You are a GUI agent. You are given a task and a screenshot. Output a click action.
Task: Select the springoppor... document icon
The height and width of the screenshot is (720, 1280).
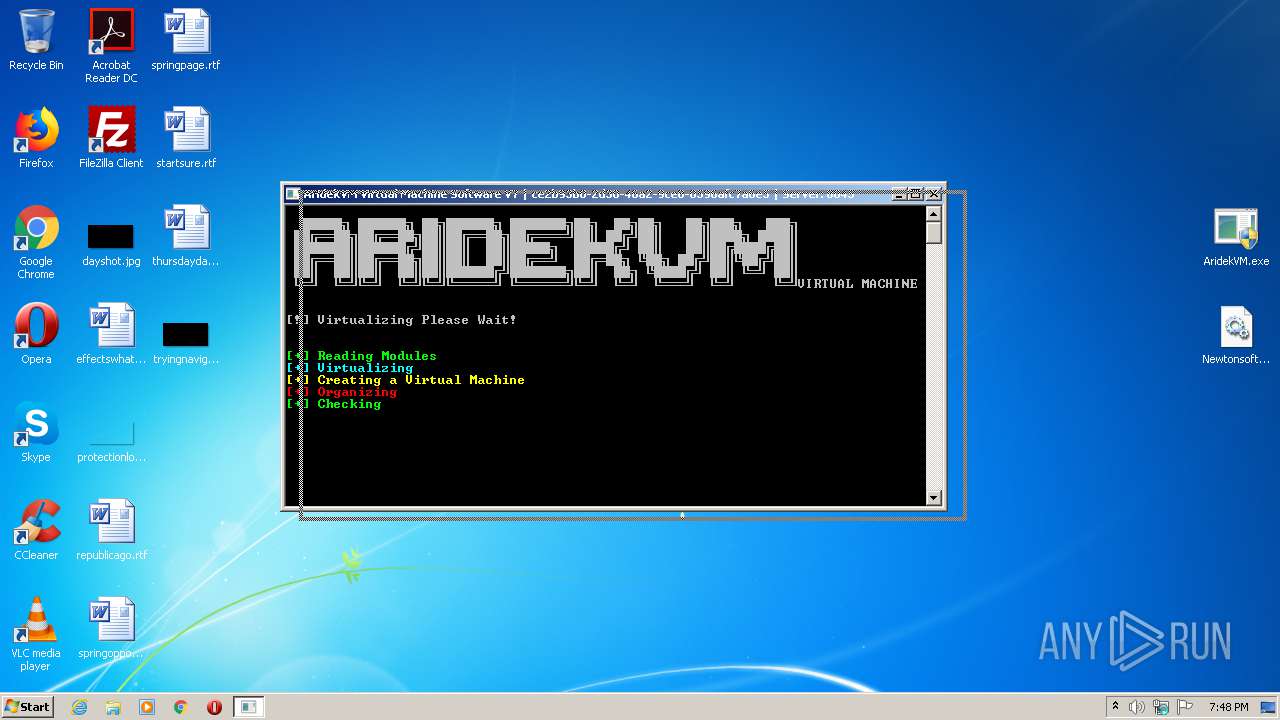click(111, 628)
